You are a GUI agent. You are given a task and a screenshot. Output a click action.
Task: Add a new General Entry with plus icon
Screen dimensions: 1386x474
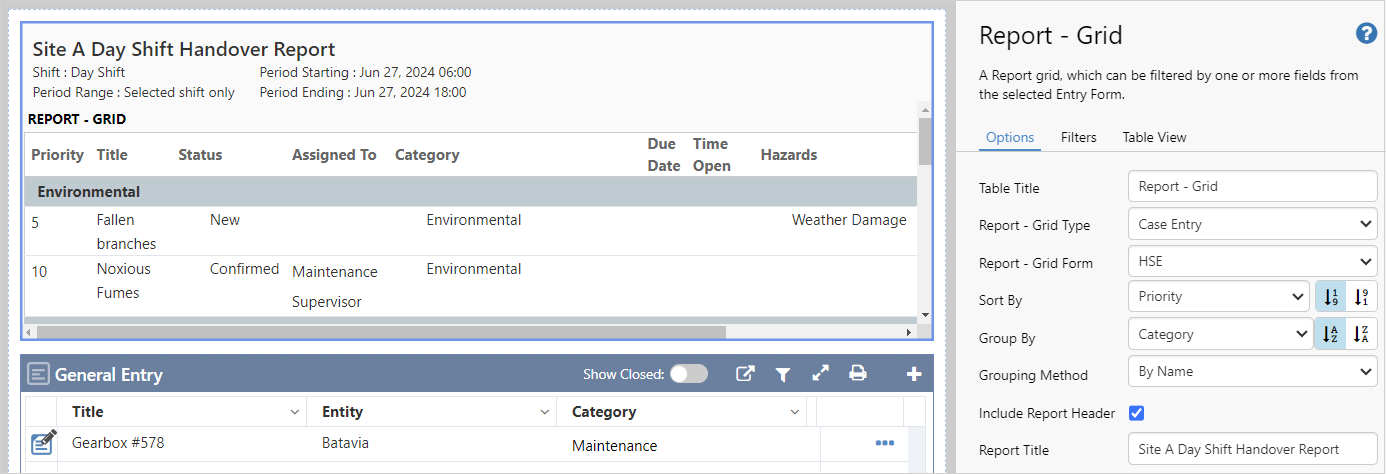913,374
